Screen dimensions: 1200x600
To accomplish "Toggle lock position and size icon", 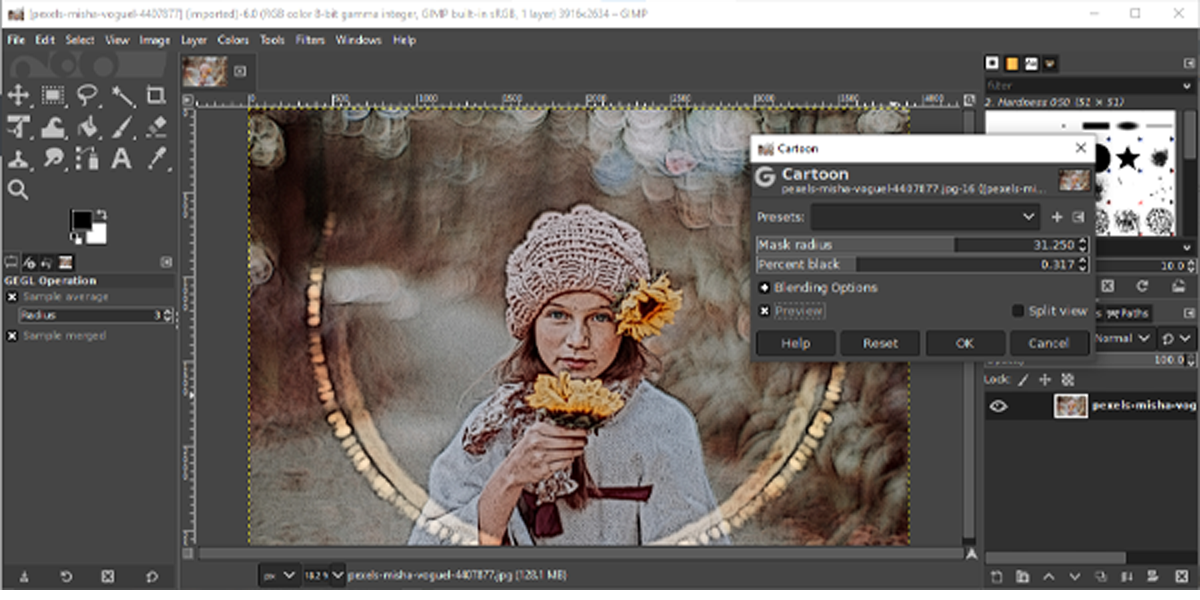I will point(1045,380).
